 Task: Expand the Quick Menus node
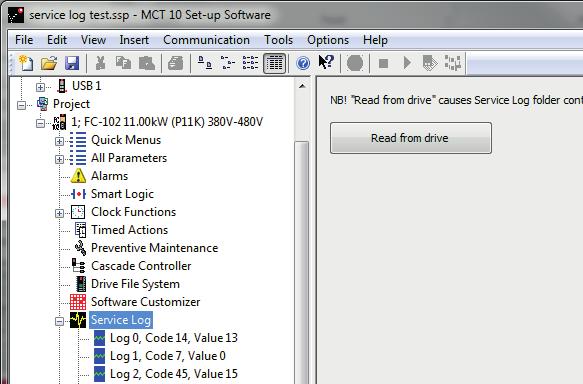pyautogui.click(x=59, y=141)
